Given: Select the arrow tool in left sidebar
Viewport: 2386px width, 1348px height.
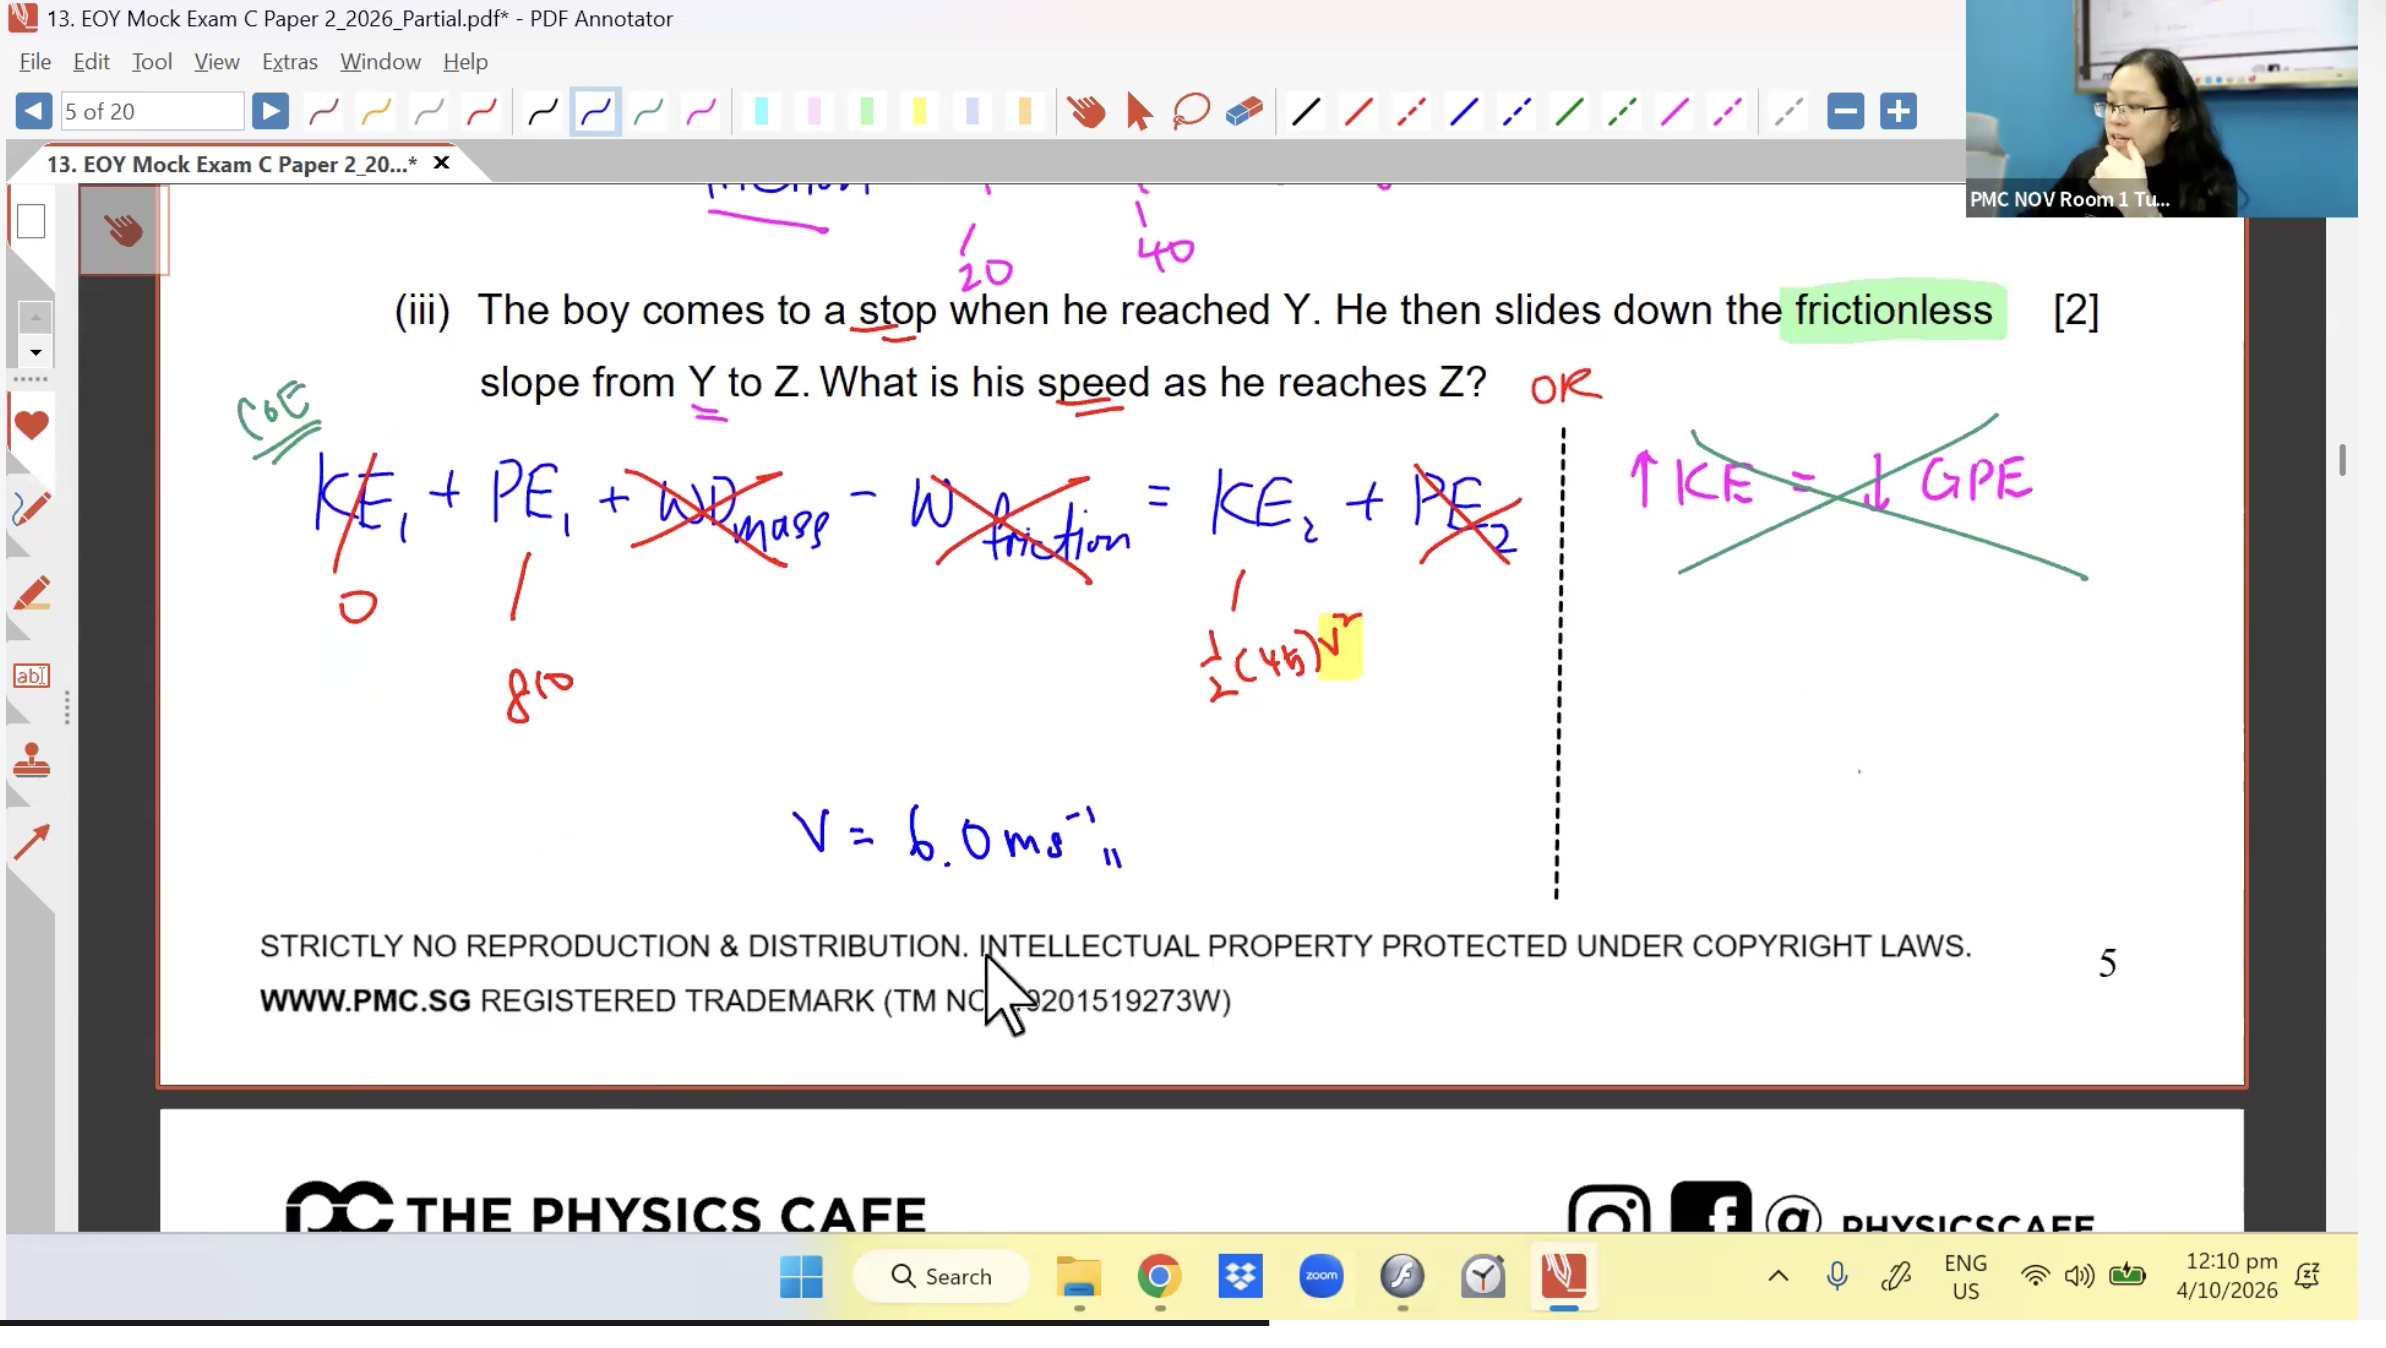Looking at the screenshot, I should 31,843.
